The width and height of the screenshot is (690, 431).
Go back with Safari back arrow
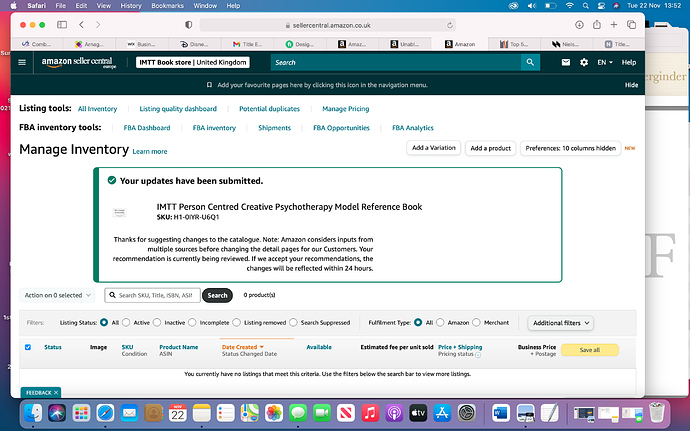tap(81, 25)
